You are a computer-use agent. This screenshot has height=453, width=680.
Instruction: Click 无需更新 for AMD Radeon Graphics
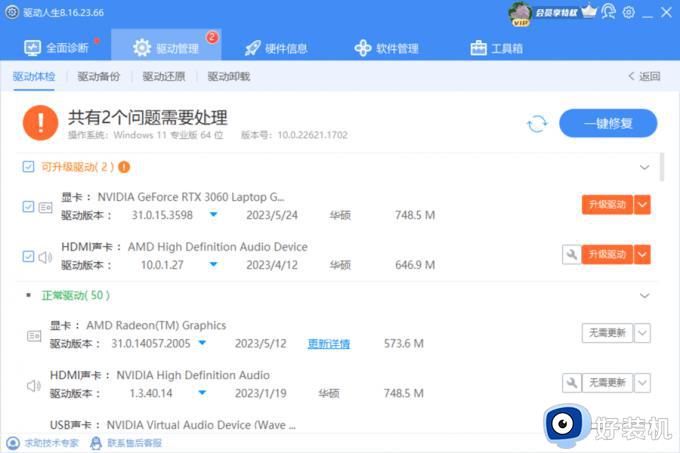[607, 333]
